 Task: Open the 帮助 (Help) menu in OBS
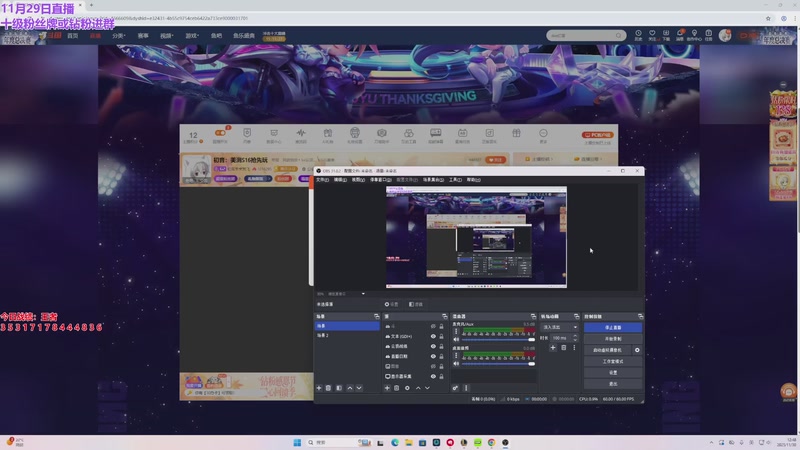pyautogui.click(x=473, y=180)
